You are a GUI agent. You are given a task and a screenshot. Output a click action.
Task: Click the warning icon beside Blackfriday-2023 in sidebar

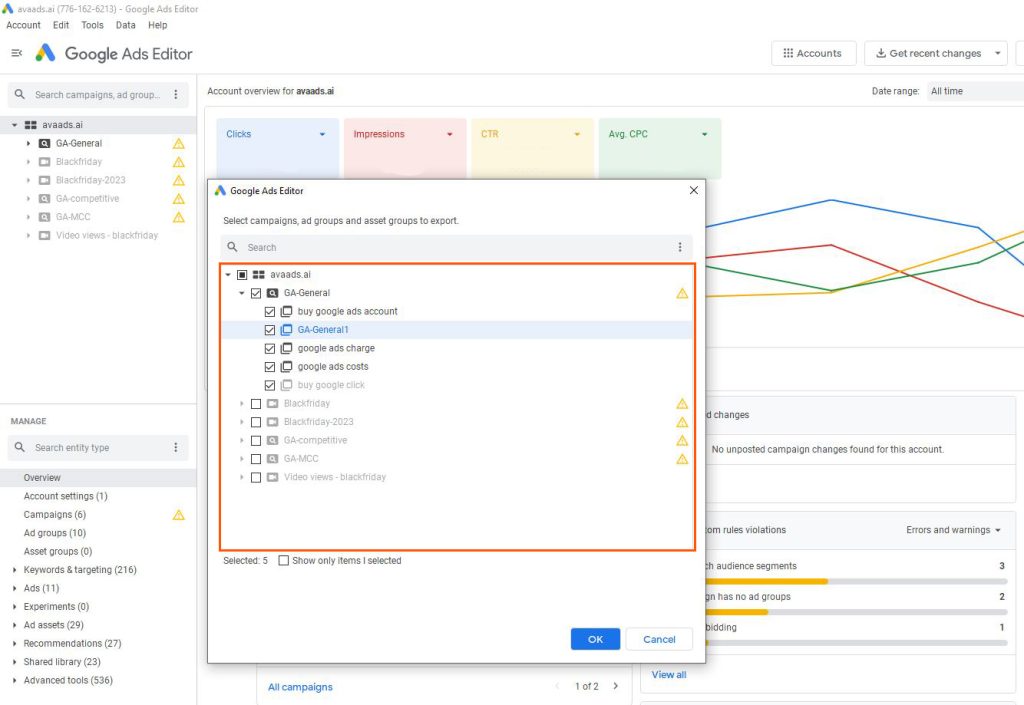[x=178, y=180]
